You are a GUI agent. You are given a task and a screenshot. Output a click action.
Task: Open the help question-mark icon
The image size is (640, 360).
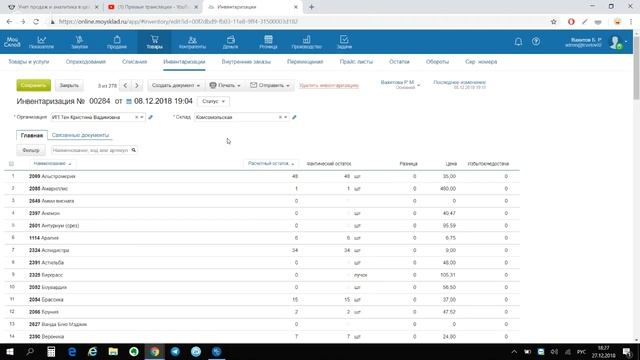(x=536, y=42)
